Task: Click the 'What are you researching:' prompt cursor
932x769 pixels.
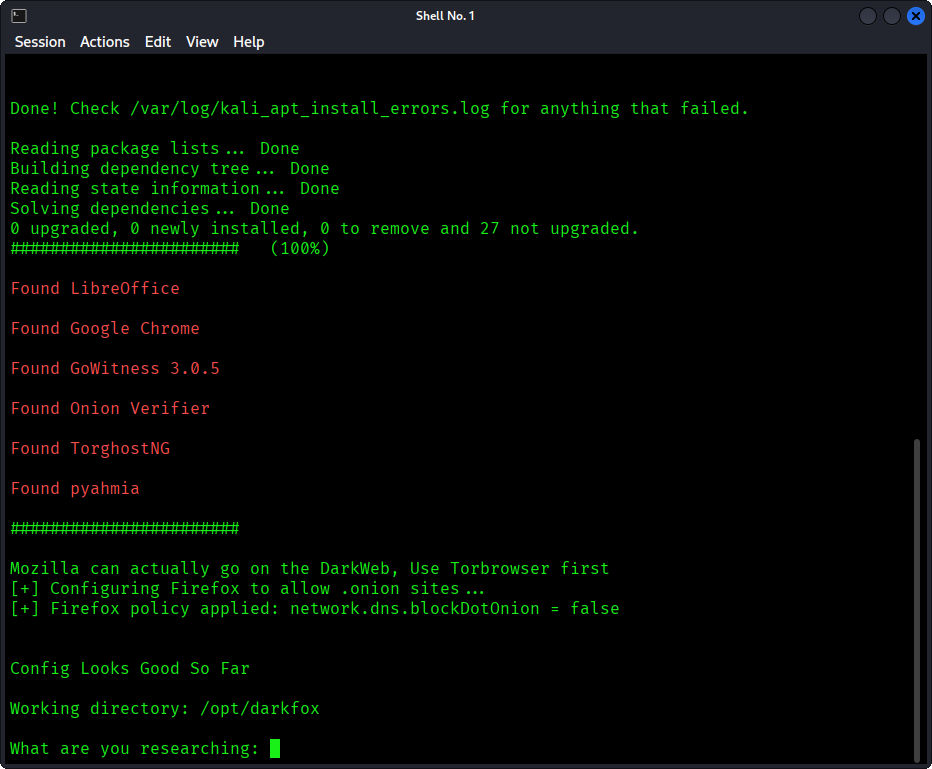Action: pos(275,748)
